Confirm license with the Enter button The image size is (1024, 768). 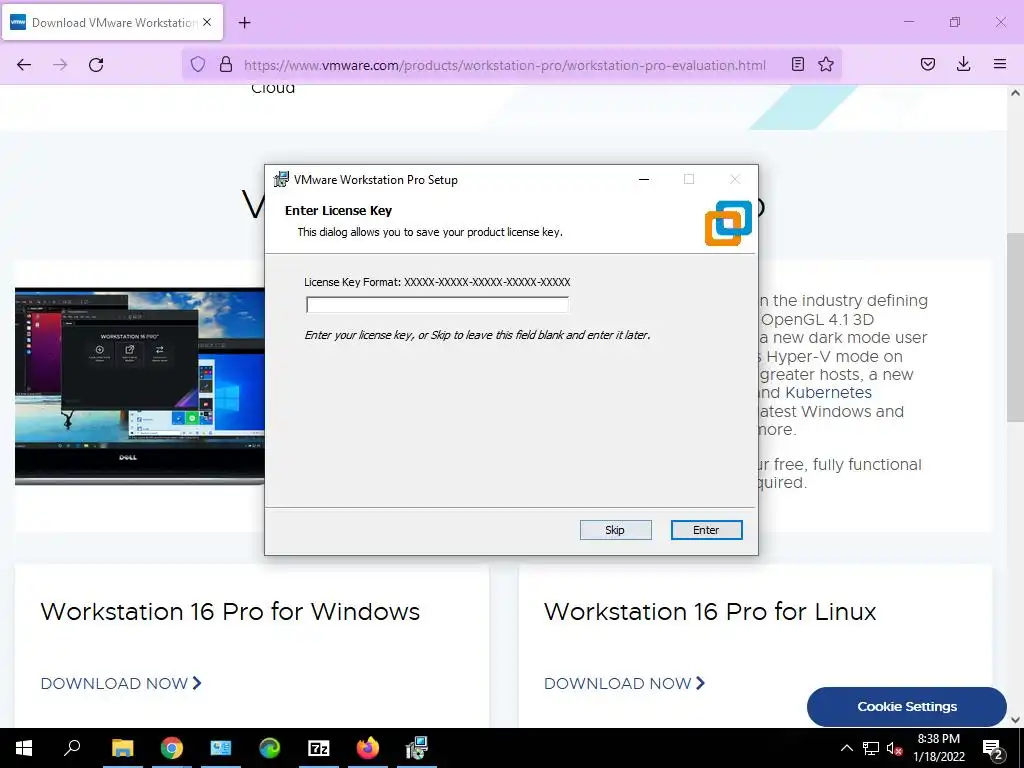point(706,530)
